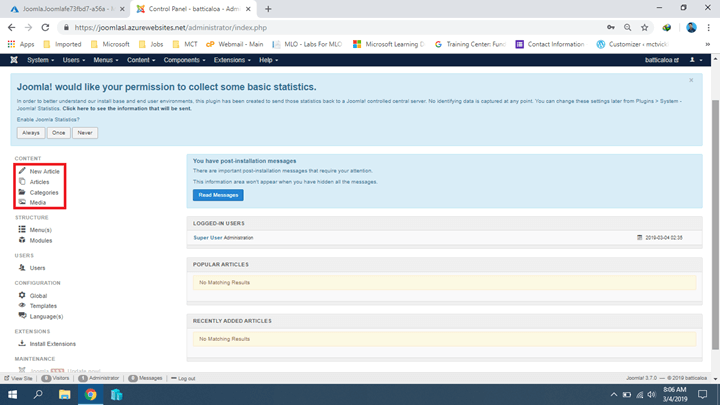Expand the Extensions dropdown
Screen dimensions: 720x405
point(232,60)
